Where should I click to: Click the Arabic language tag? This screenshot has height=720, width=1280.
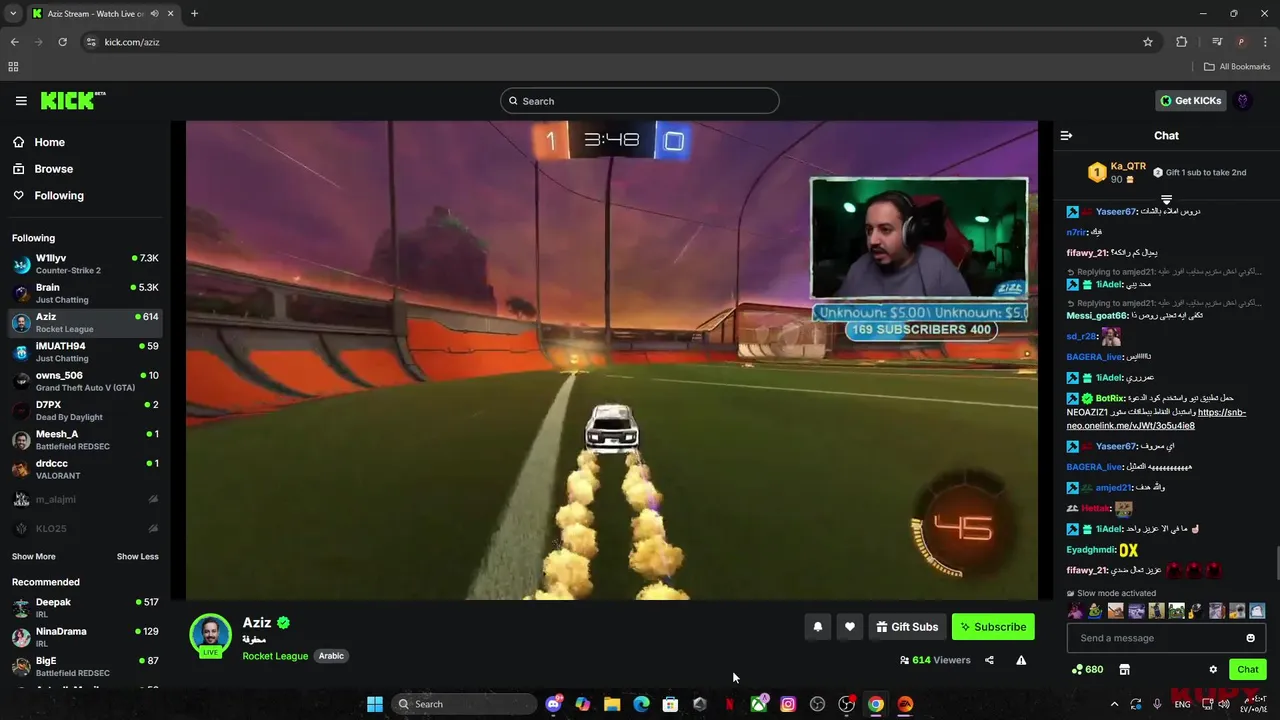(x=331, y=656)
